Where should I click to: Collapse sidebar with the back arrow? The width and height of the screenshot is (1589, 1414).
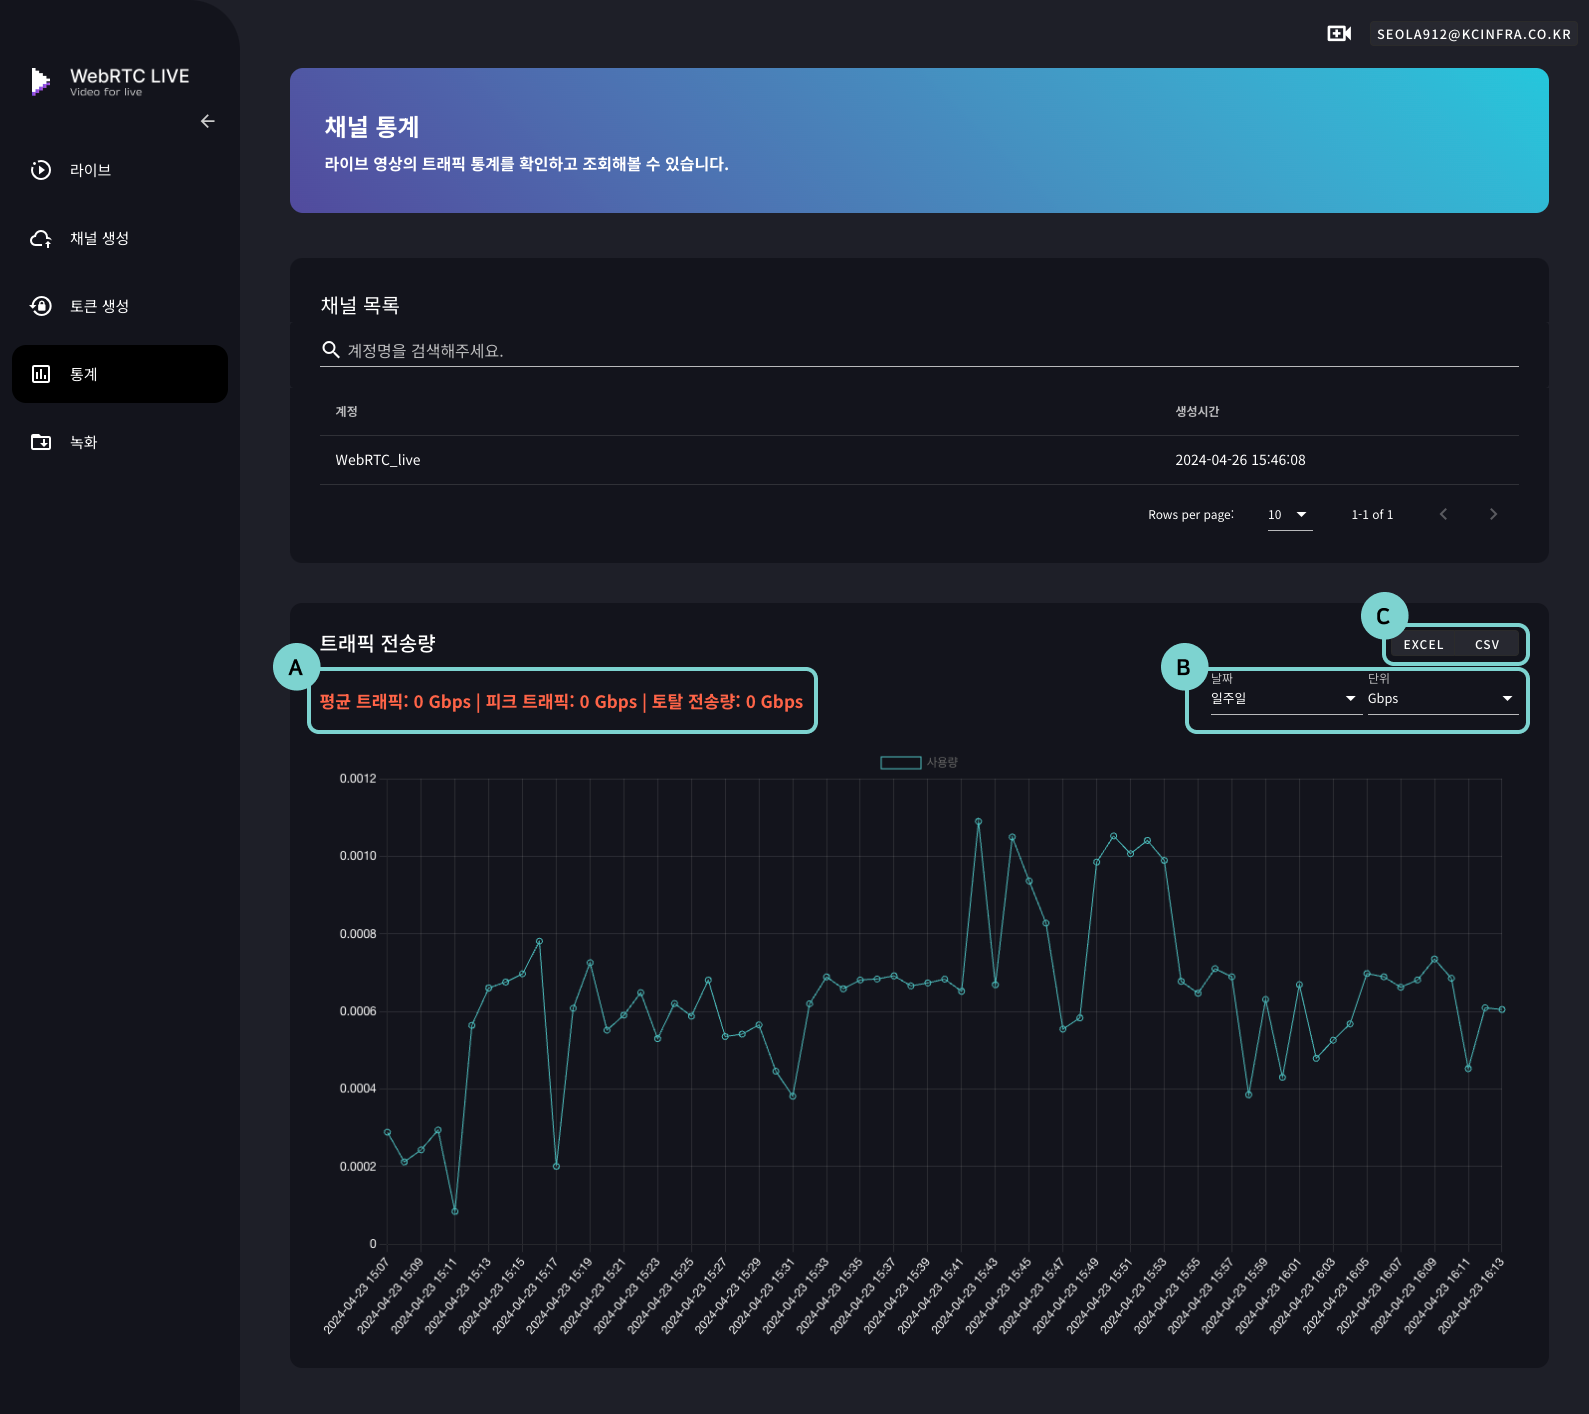tap(208, 121)
